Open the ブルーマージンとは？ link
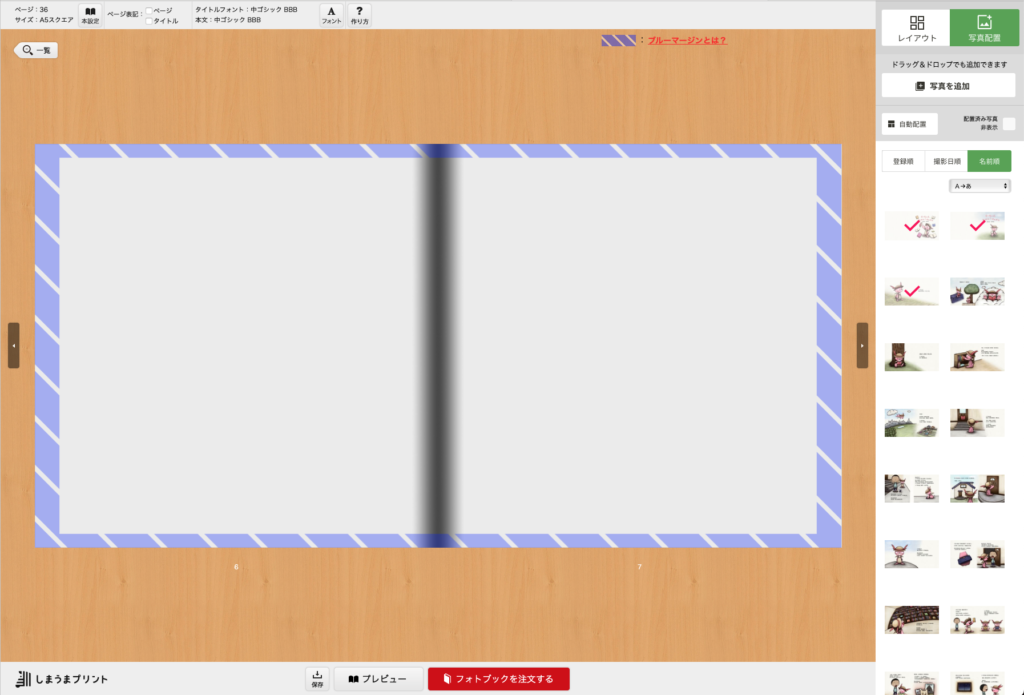Viewport: 1024px width, 695px height. click(687, 41)
